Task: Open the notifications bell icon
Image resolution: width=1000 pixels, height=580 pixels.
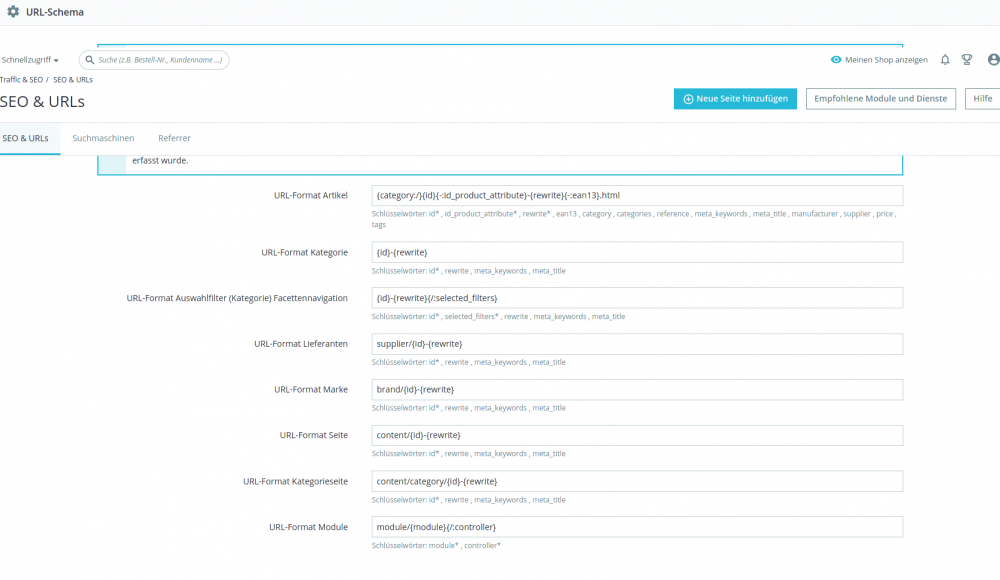Action: 944,60
